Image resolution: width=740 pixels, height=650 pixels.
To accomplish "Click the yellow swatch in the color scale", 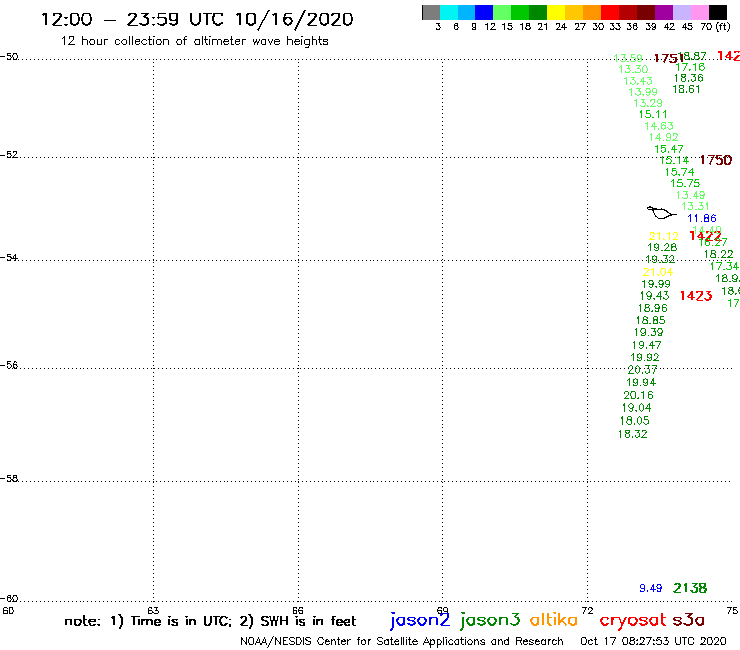I will click(556, 12).
